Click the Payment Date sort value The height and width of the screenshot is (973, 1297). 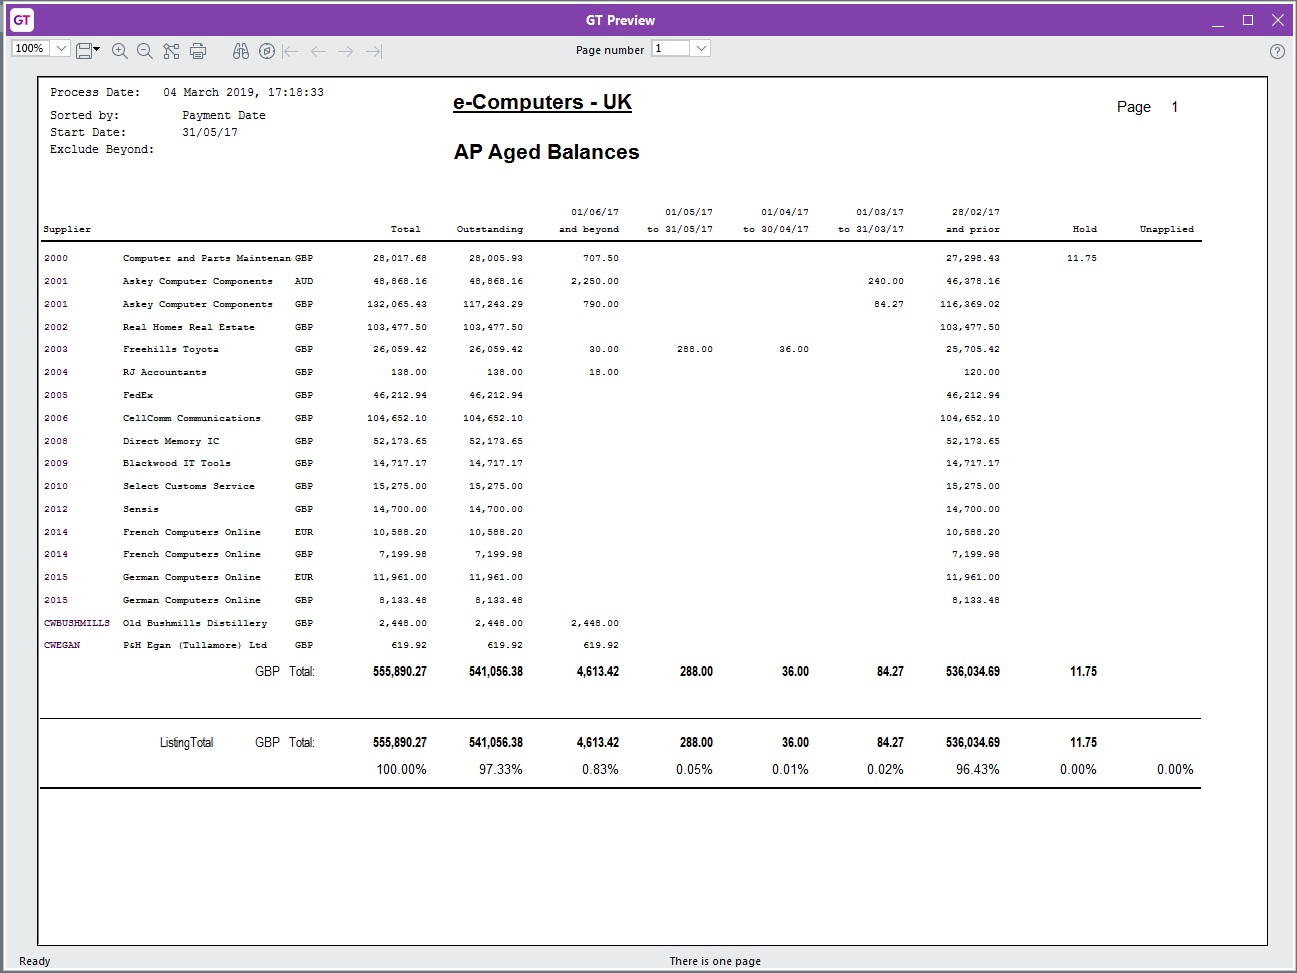coord(224,115)
